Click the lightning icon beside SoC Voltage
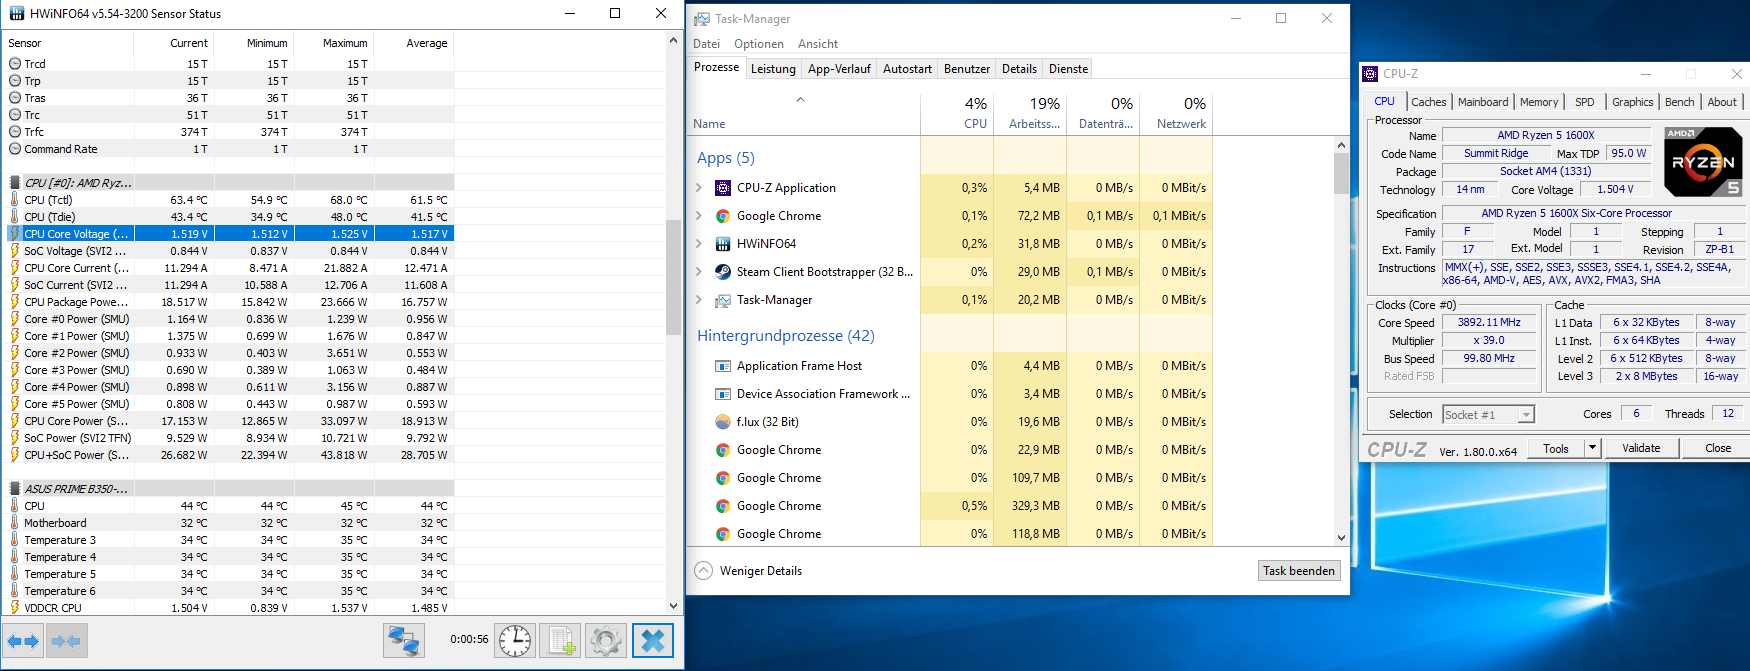The width and height of the screenshot is (1750, 671). pos(15,251)
